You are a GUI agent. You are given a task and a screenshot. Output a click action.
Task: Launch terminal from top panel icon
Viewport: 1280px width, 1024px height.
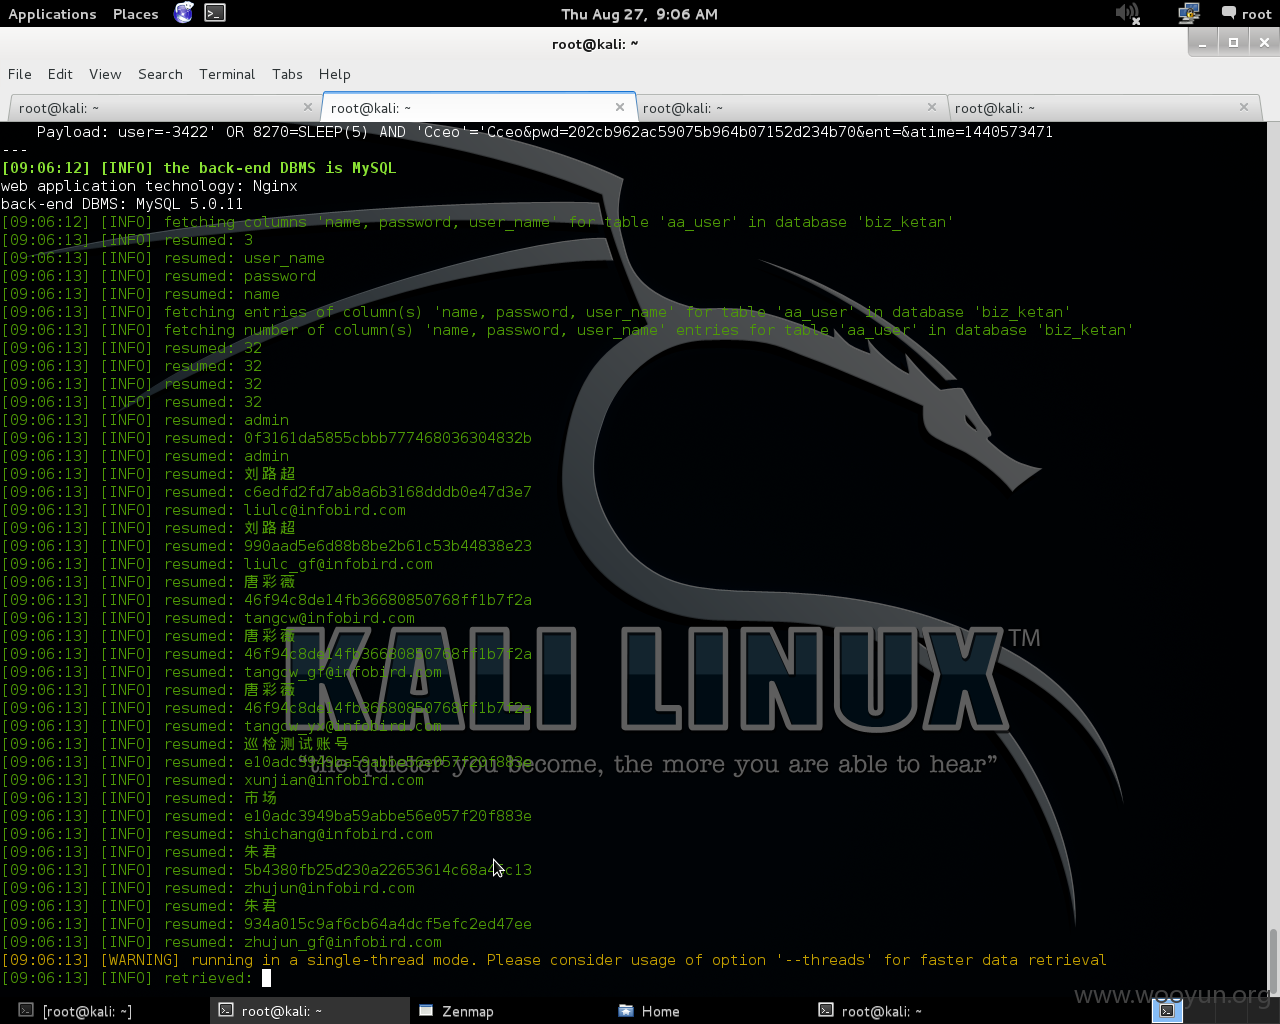(214, 13)
